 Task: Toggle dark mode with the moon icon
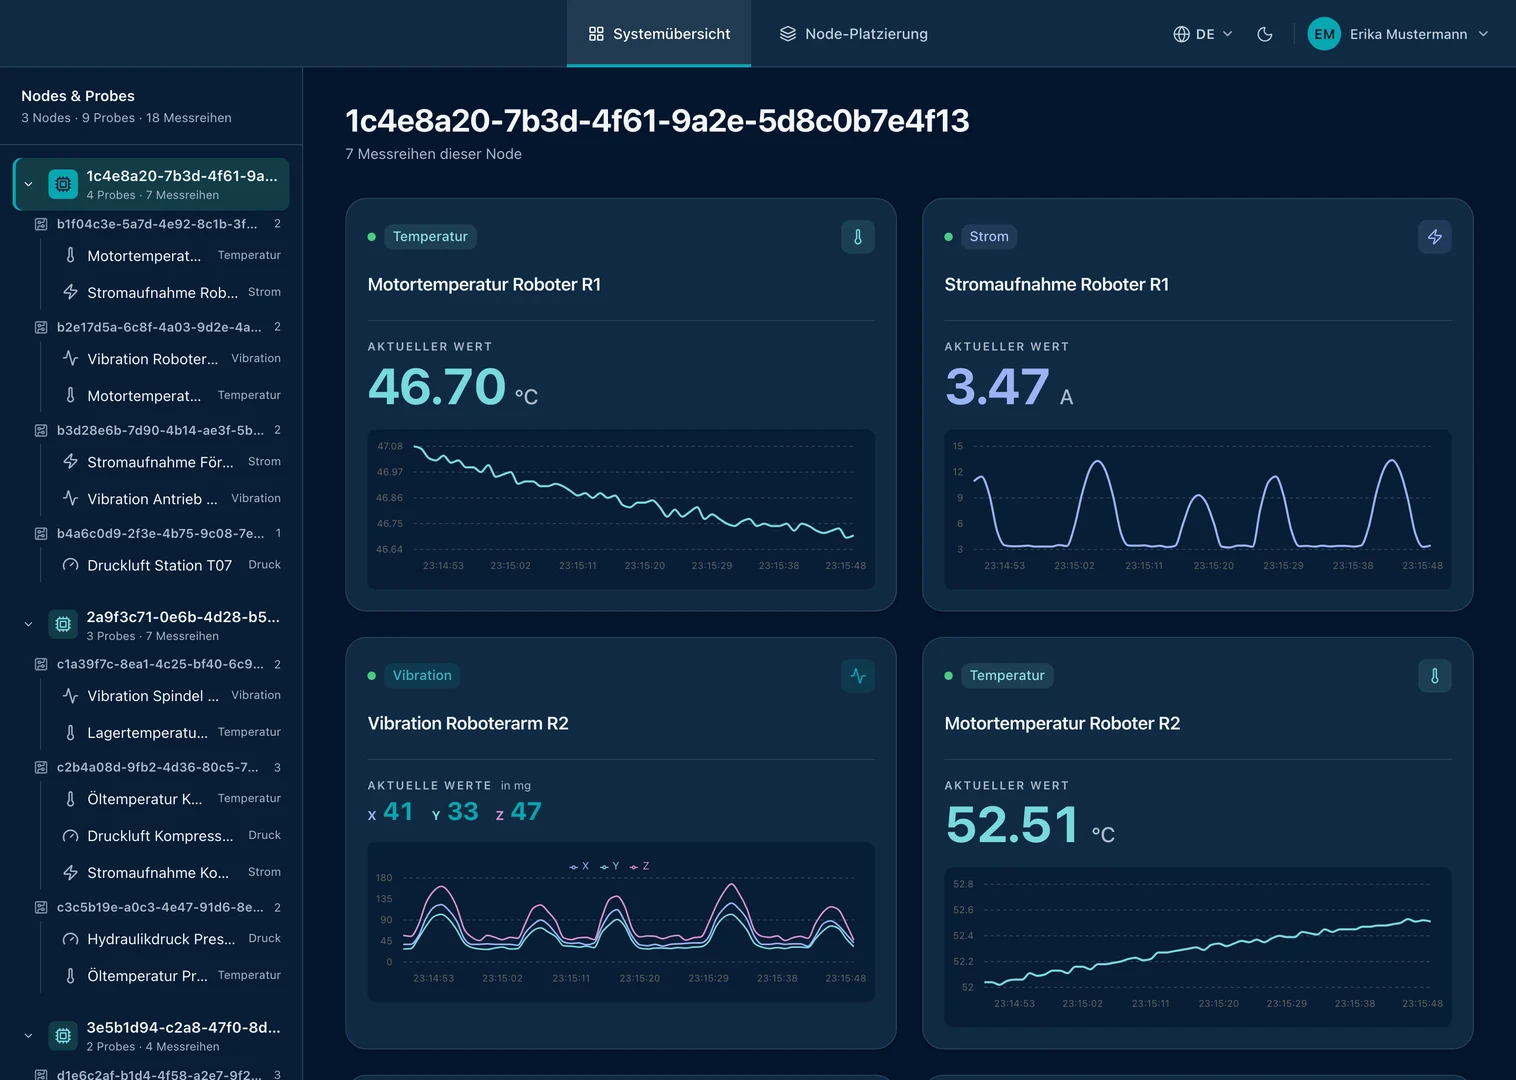pyautogui.click(x=1265, y=34)
